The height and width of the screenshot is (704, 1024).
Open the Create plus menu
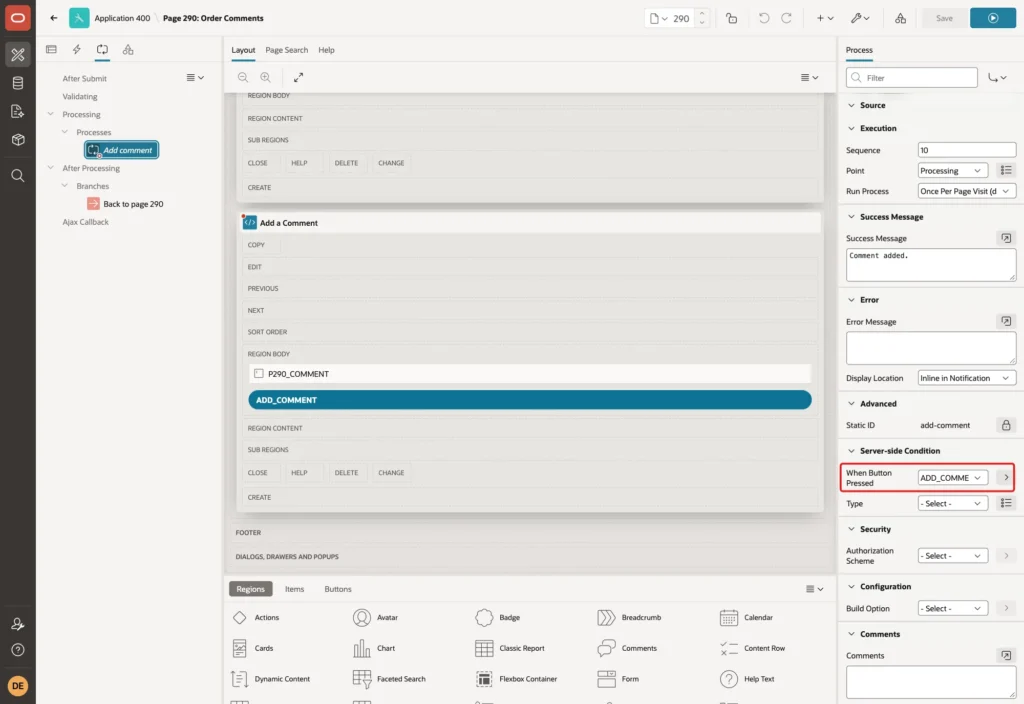(x=825, y=18)
